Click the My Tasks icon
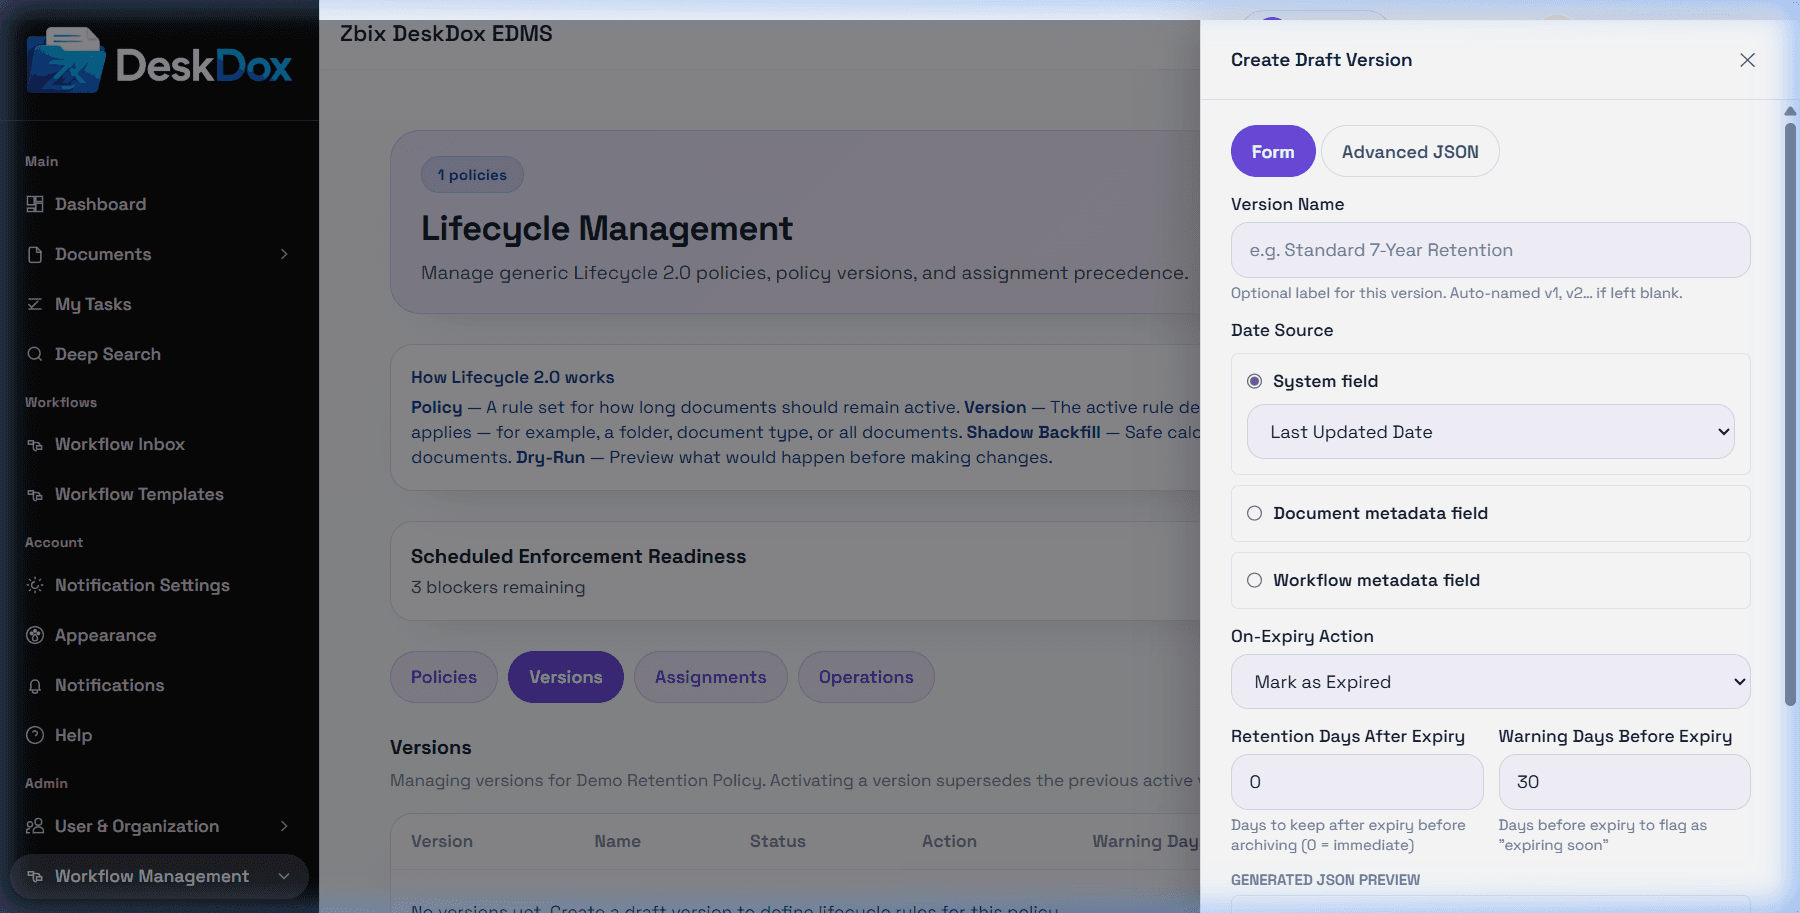The width and height of the screenshot is (1800, 913). (35, 304)
